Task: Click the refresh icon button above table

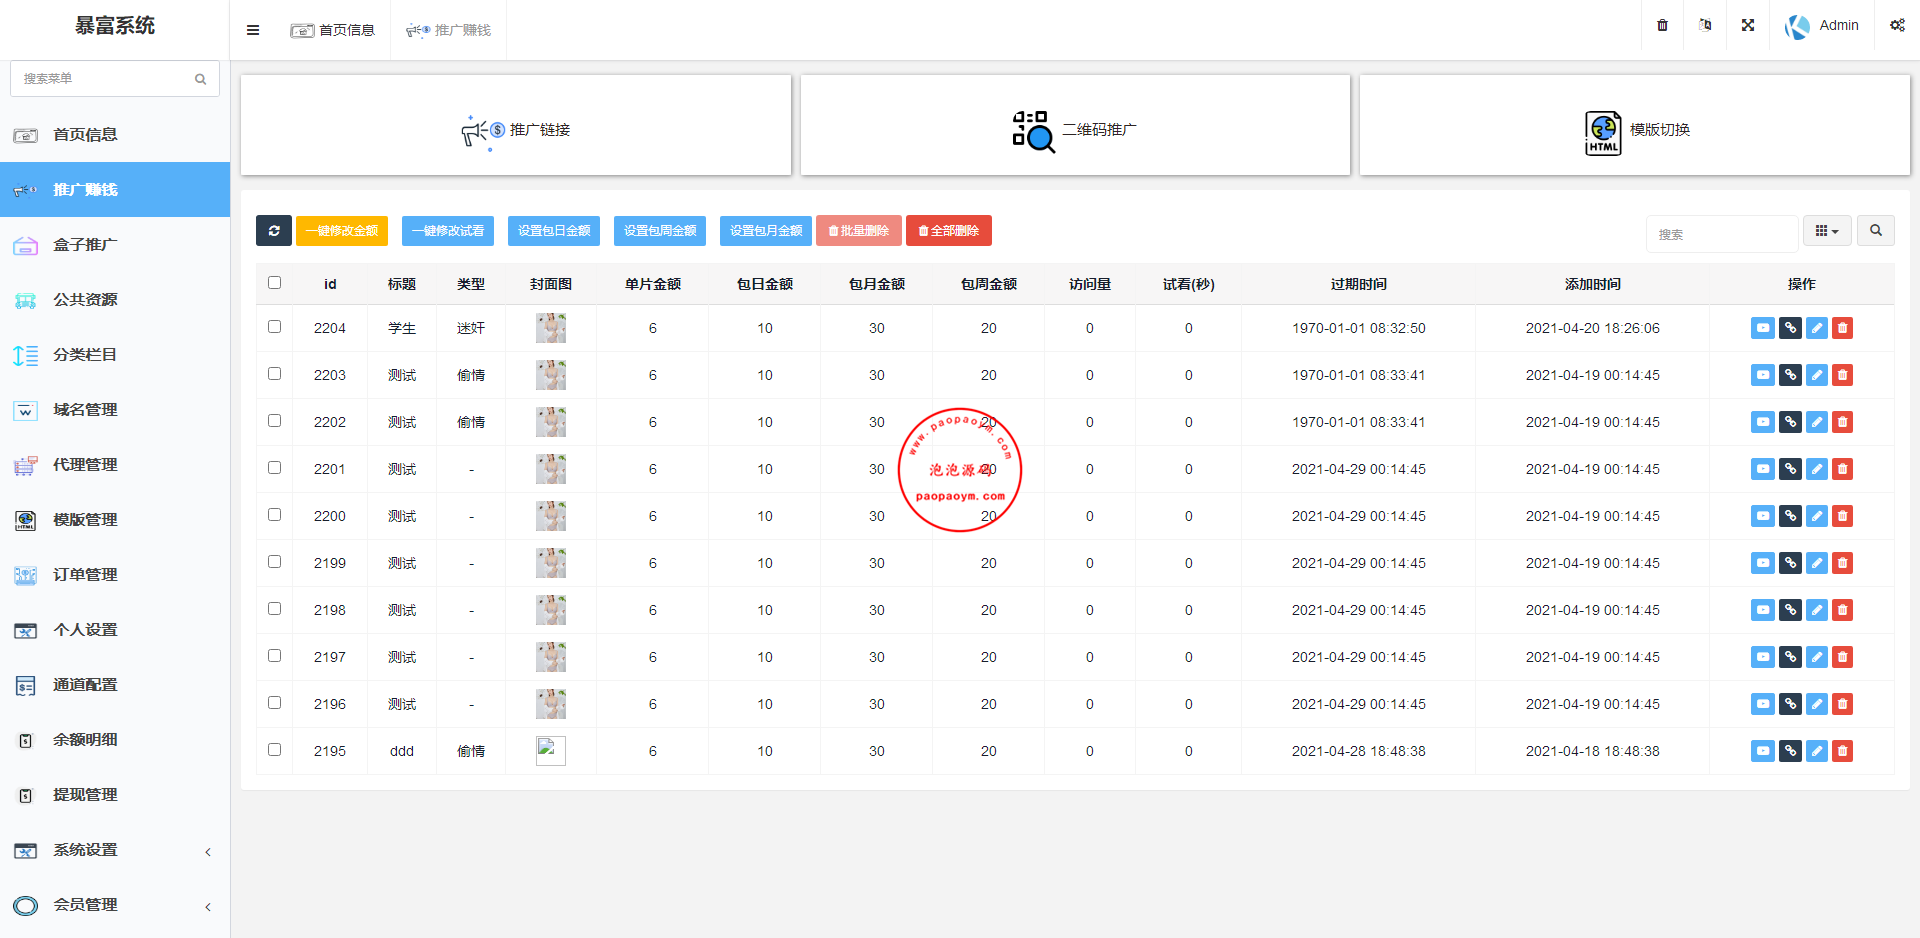Action: click(x=273, y=231)
